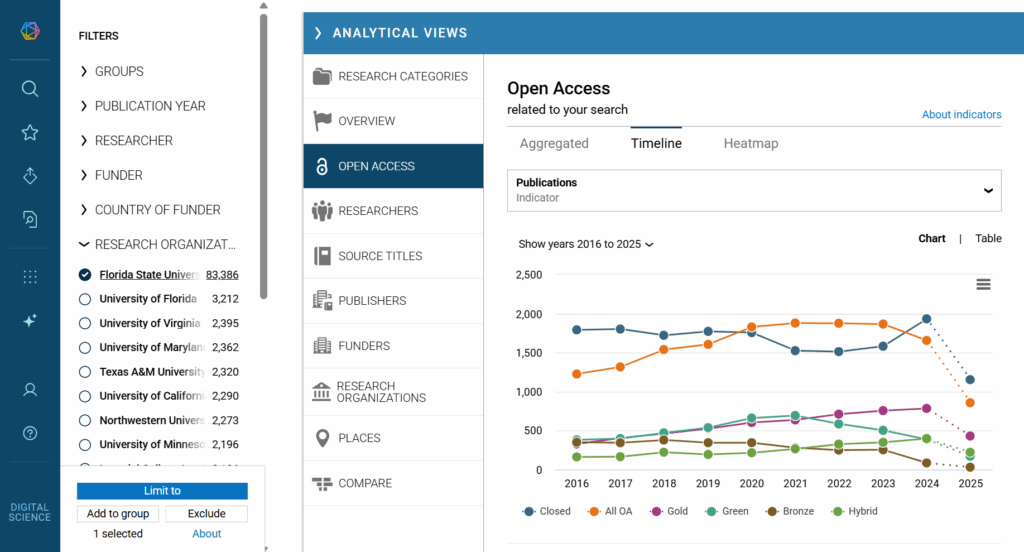Click the Dimensions logo at top left
The image size is (1024, 552).
pos(30,31)
